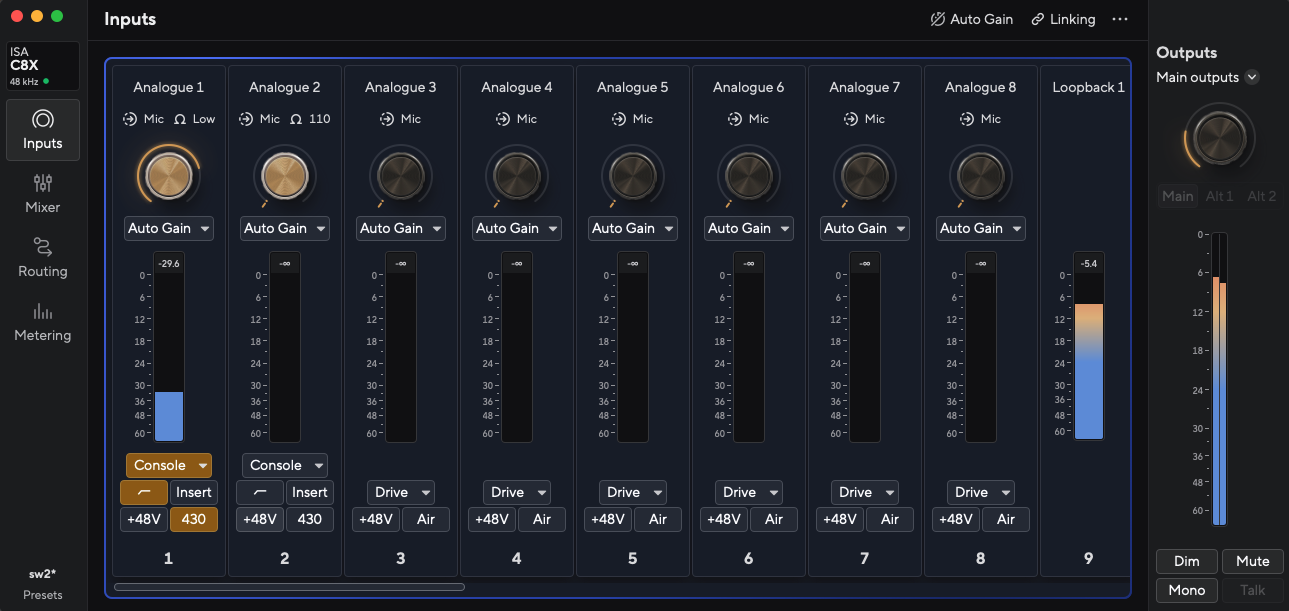Open Drive dropdown on channel 6

[x=749, y=492]
